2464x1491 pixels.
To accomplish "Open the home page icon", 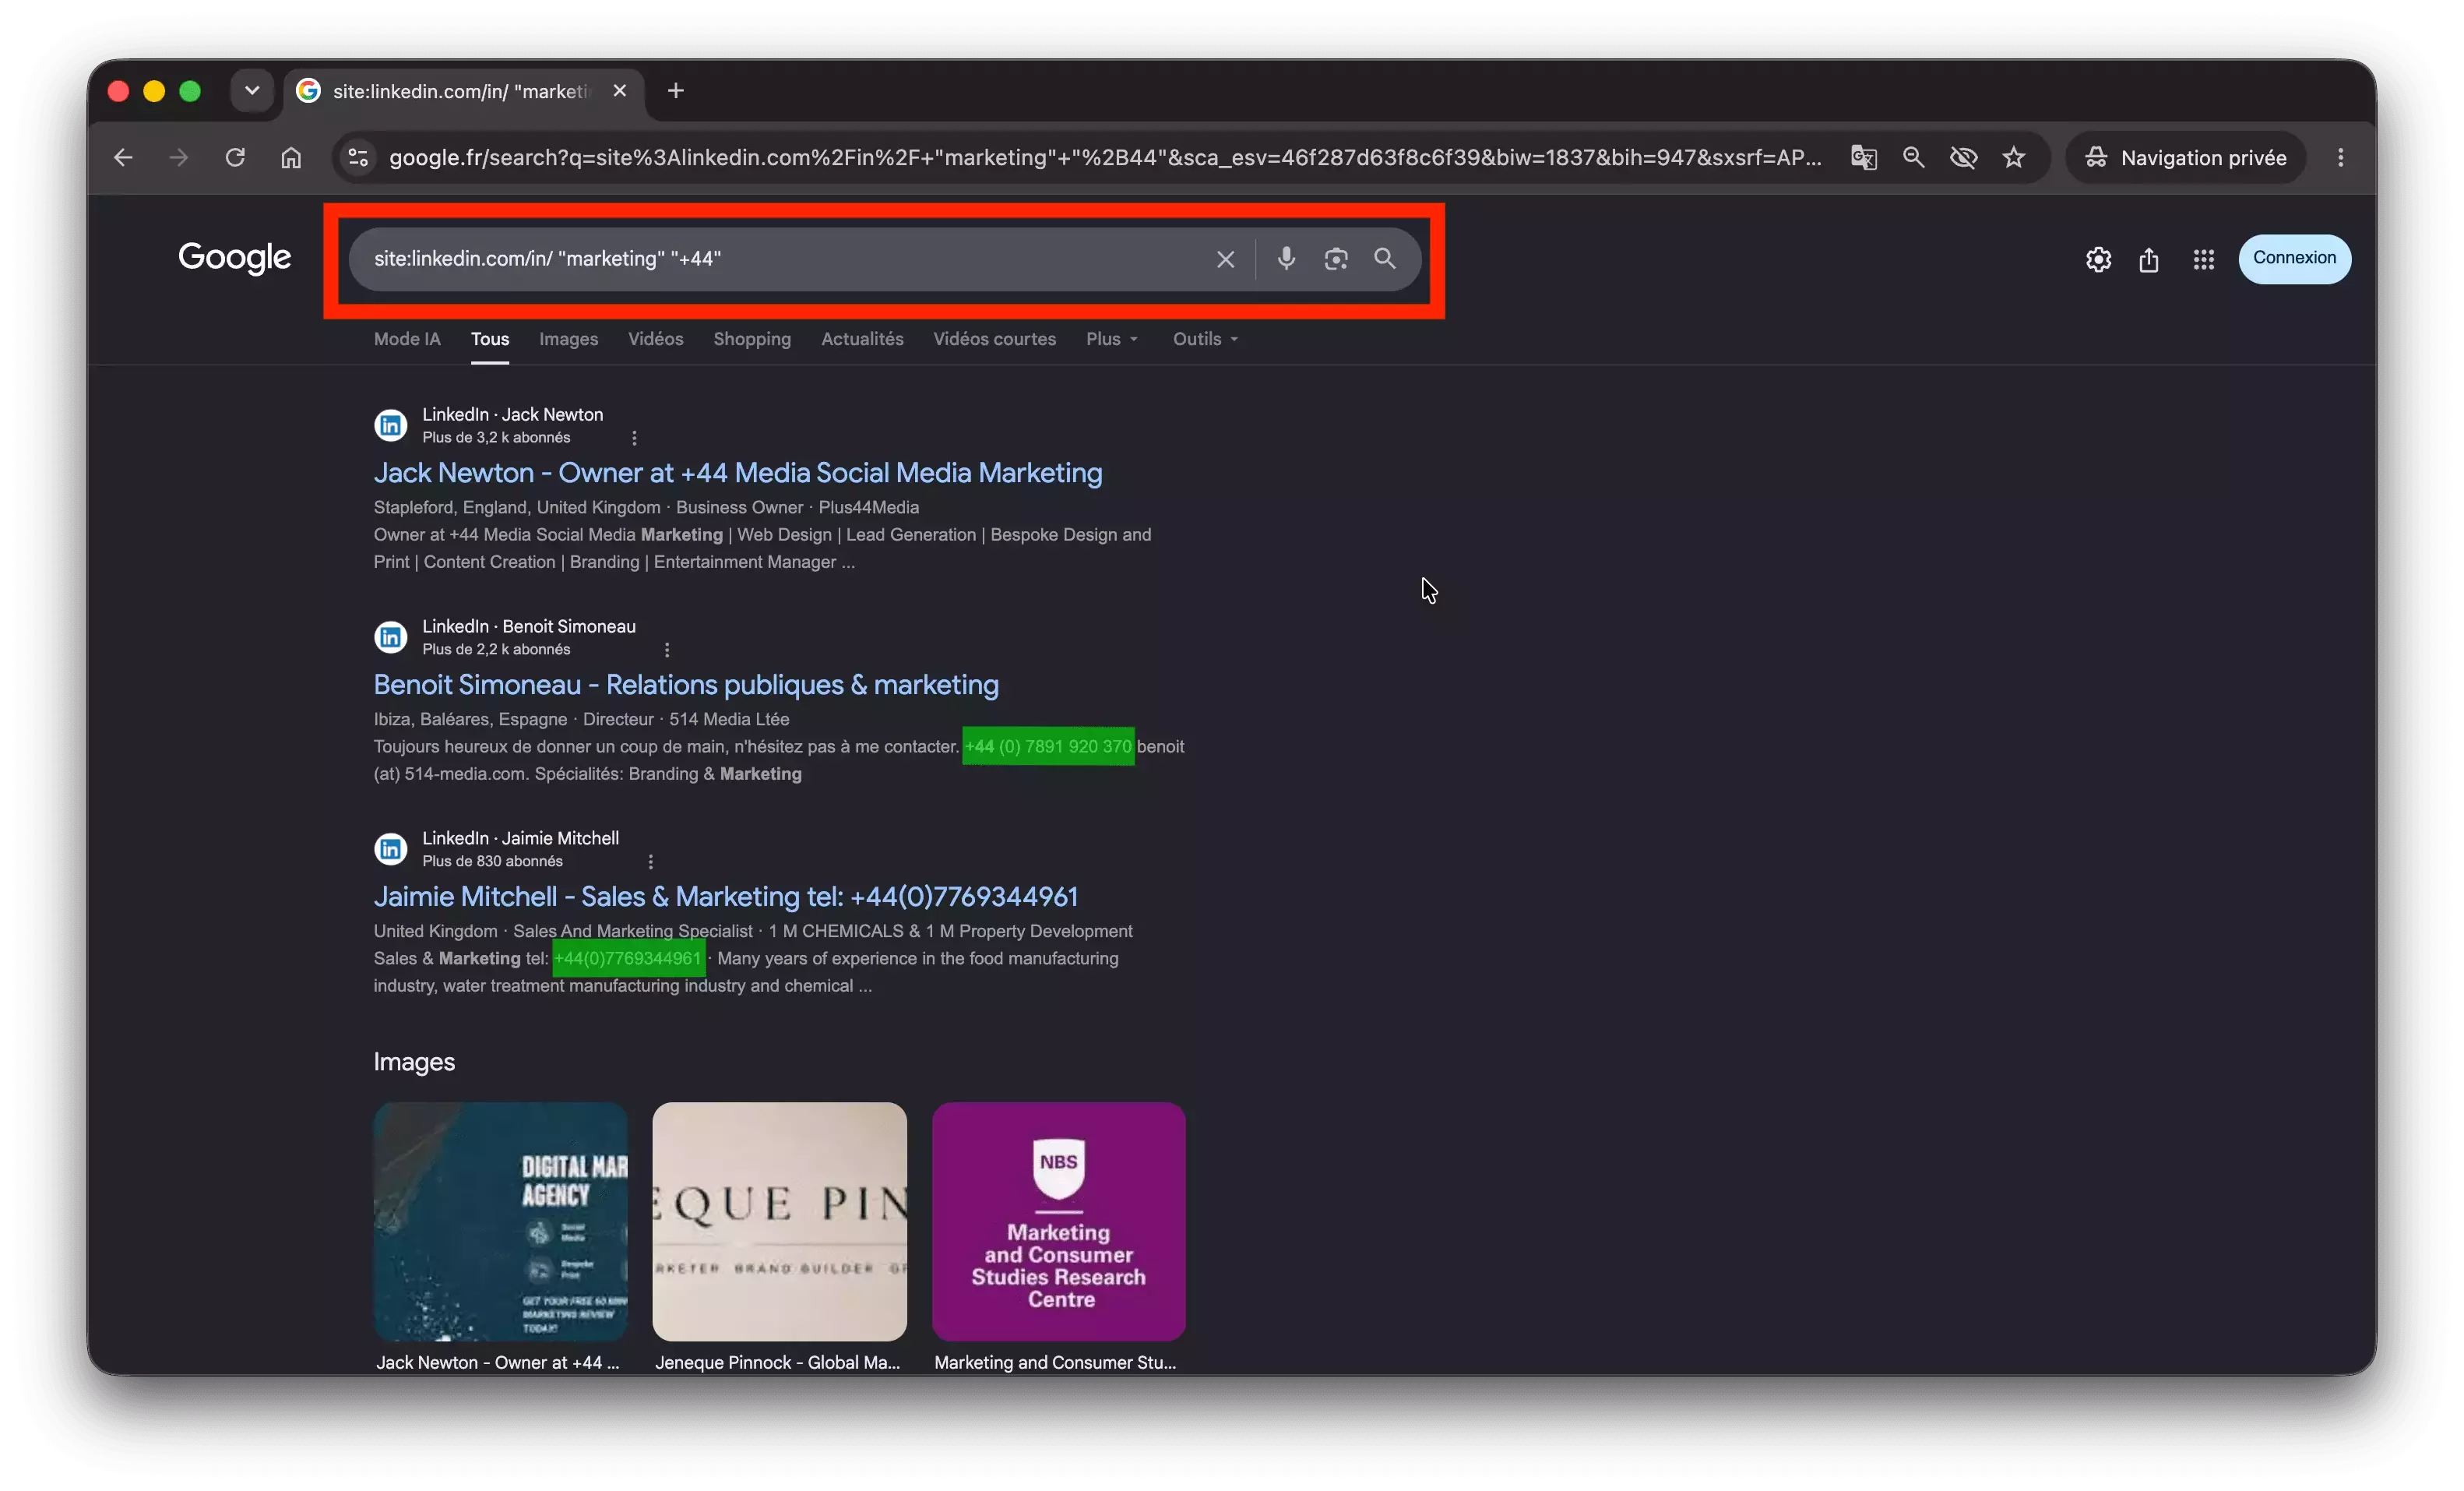I will (291, 157).
